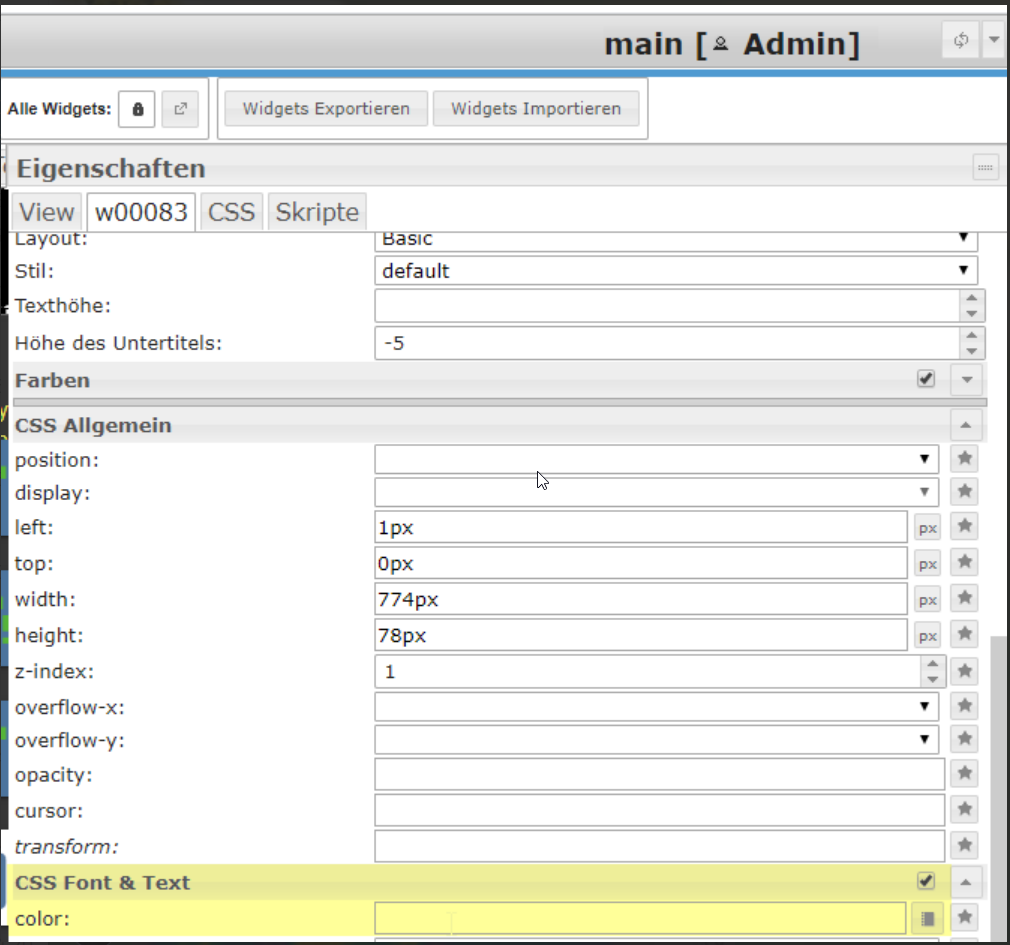Click the star icon for position
1010x945 pixels.
click(x=964, y=458)
